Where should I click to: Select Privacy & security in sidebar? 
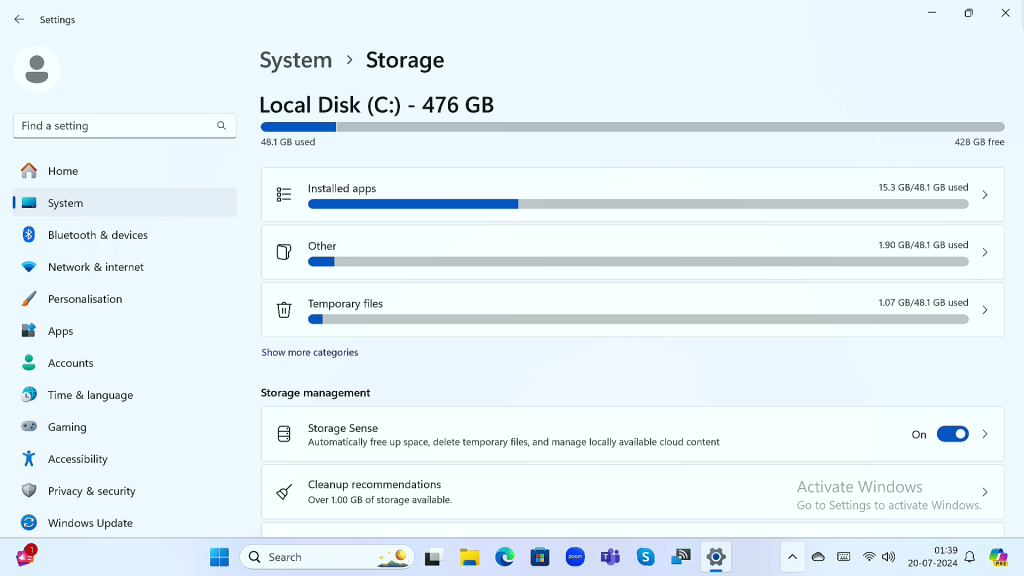click(91, 491)
